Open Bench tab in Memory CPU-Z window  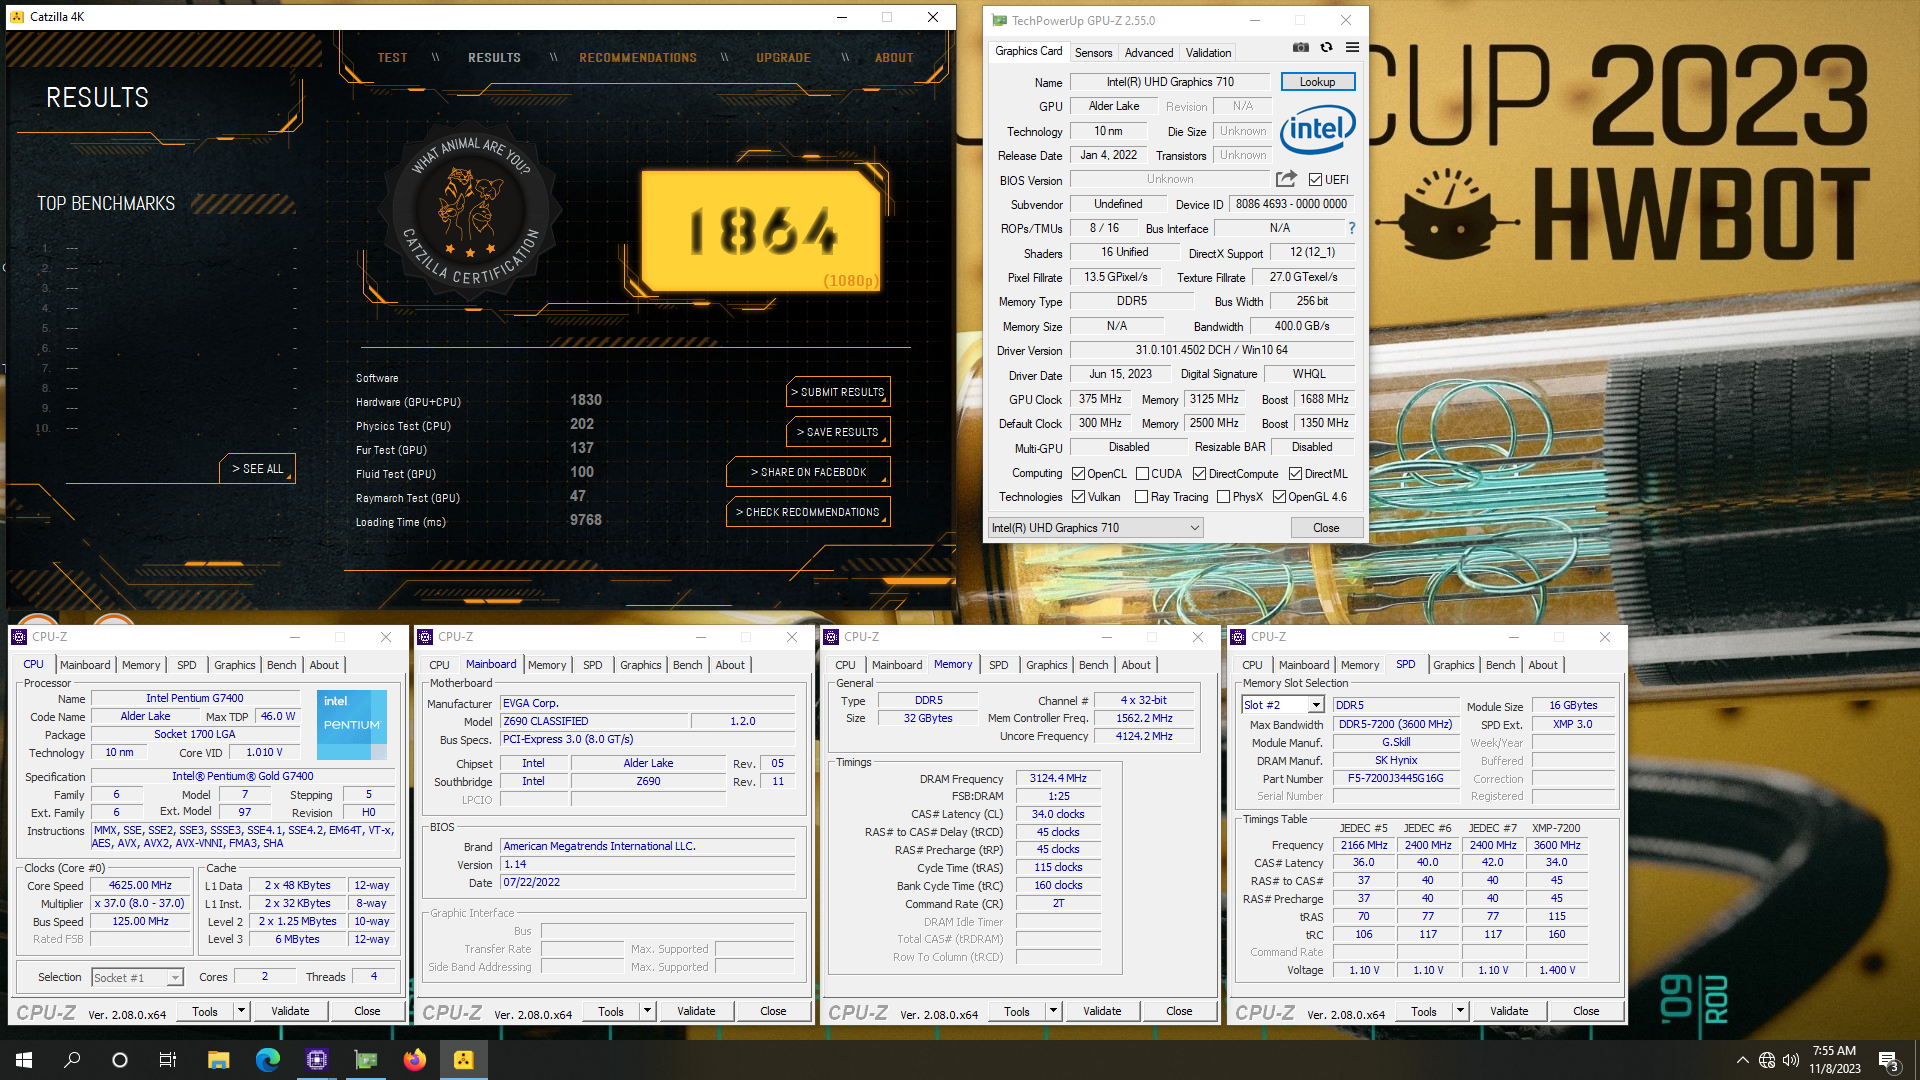point(1093,665)
